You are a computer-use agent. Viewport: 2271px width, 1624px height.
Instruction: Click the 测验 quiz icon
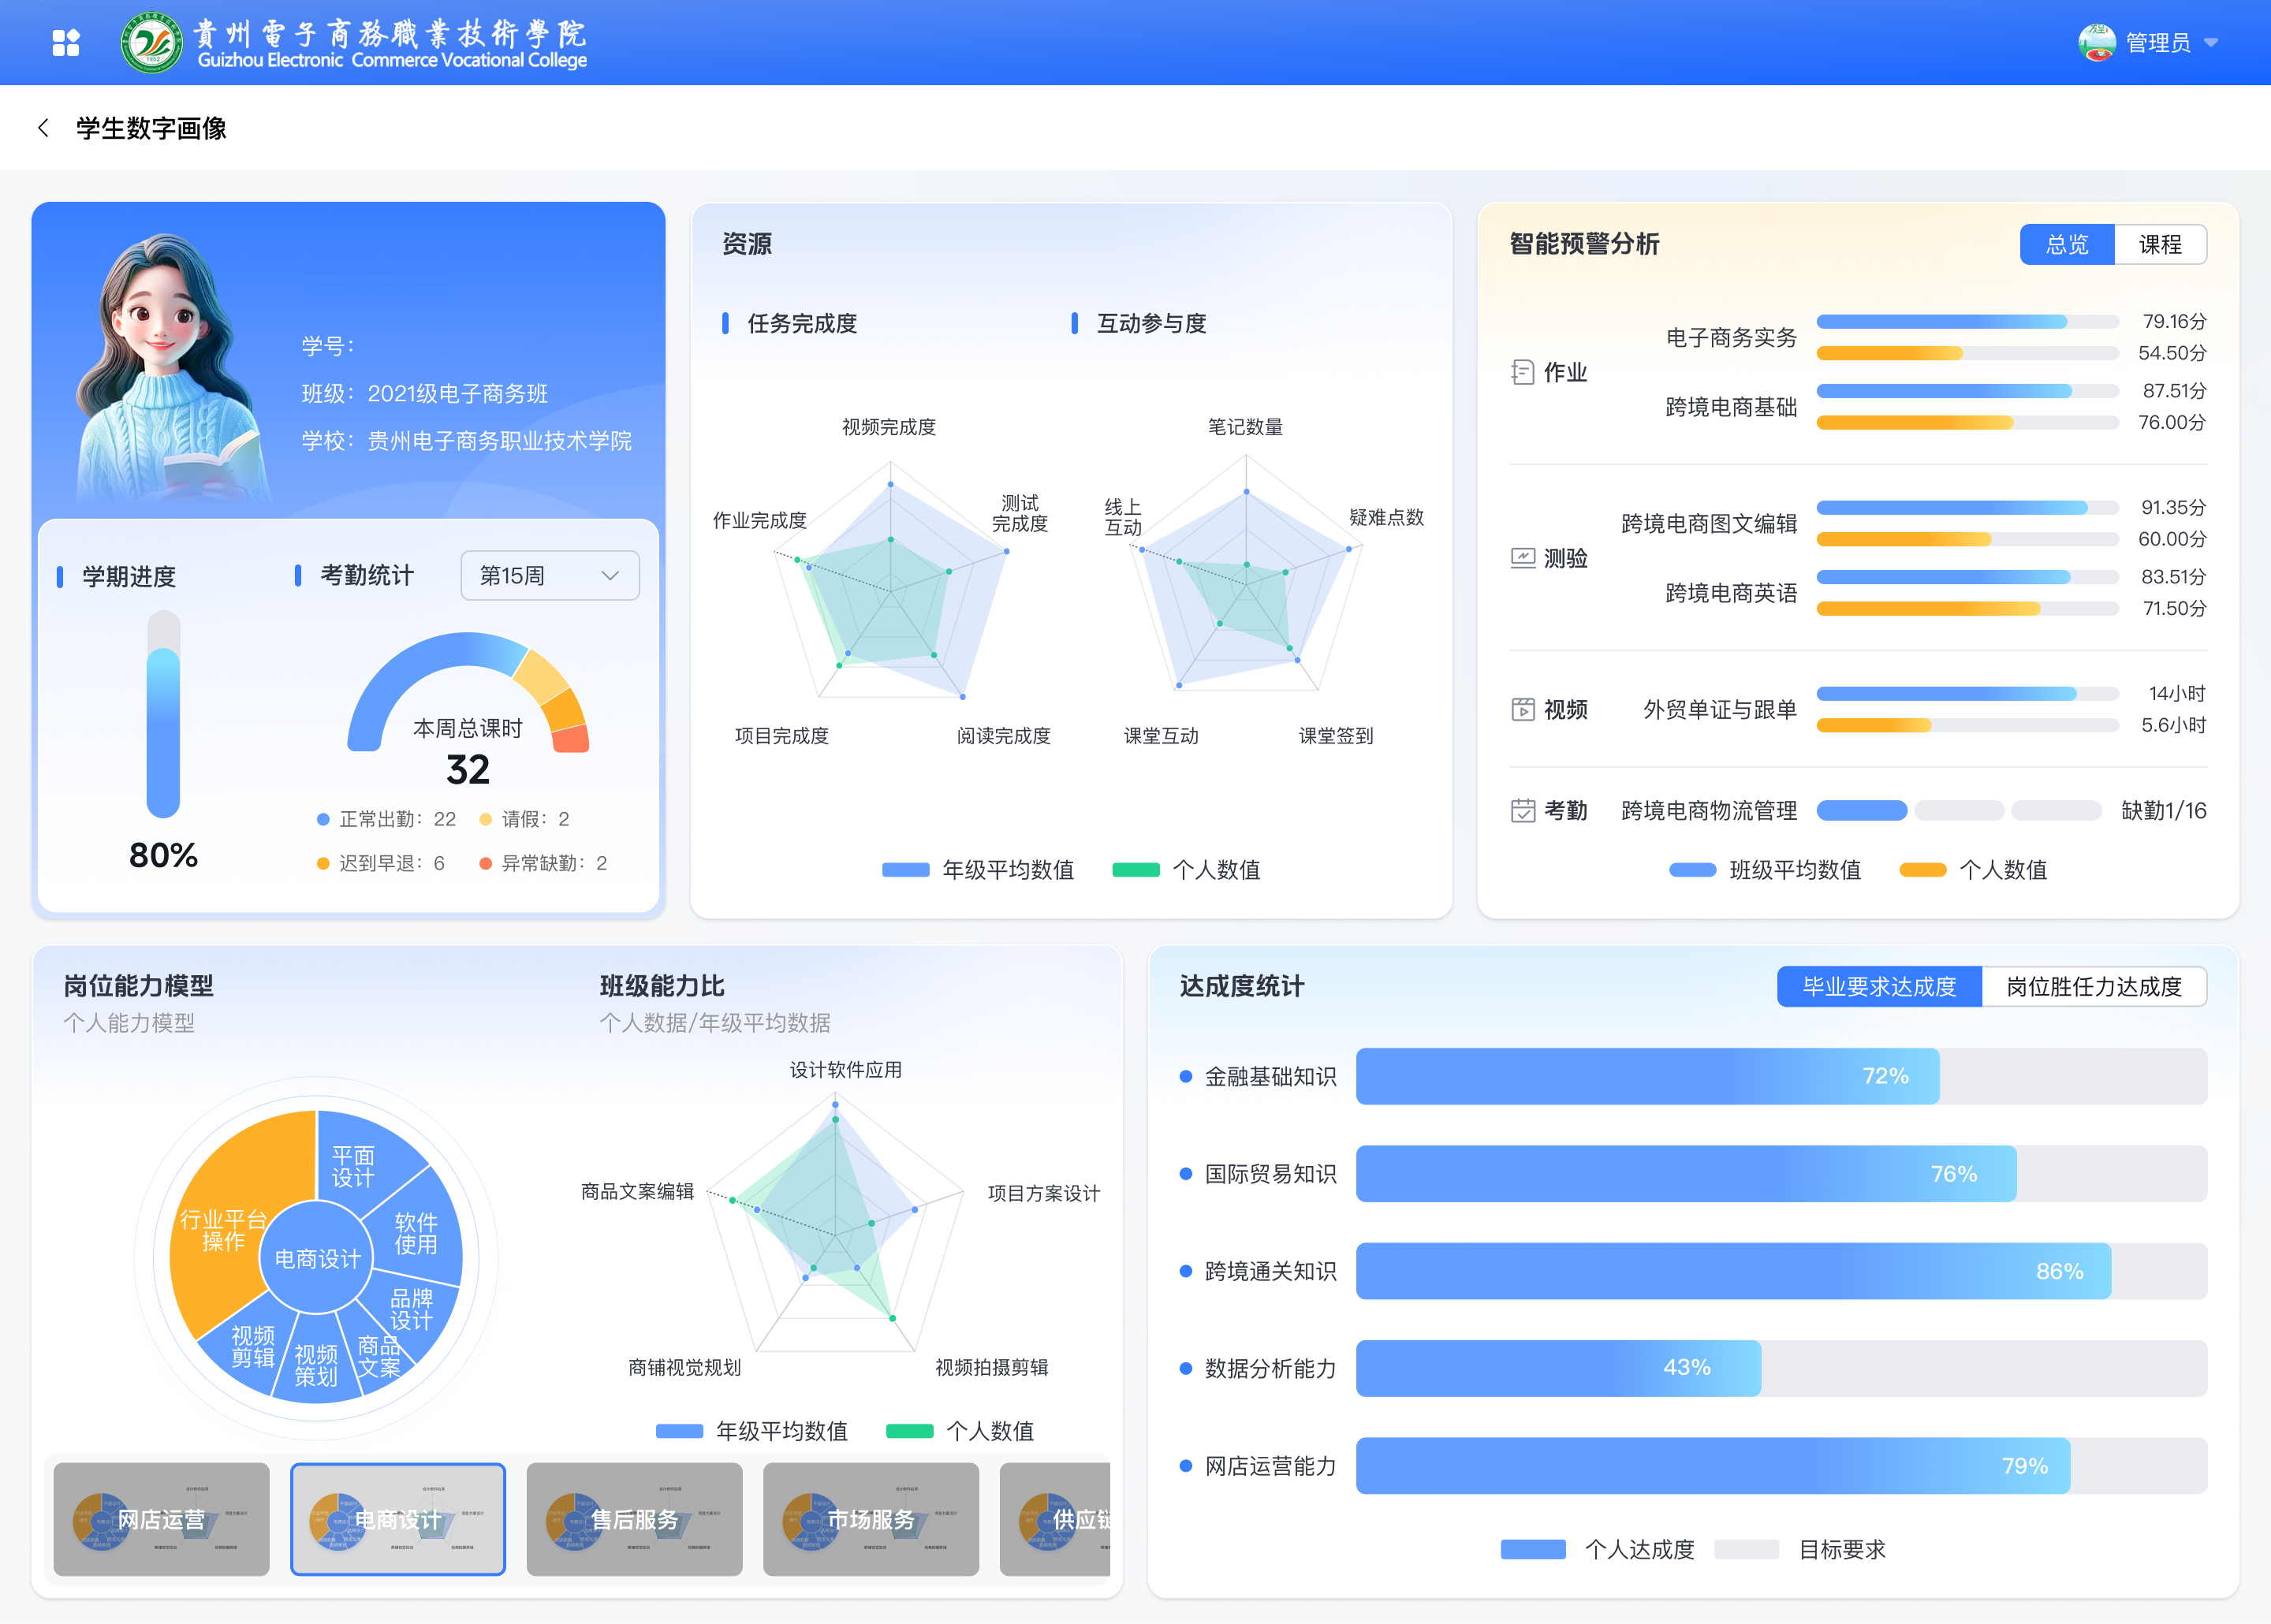point(1522,558)
